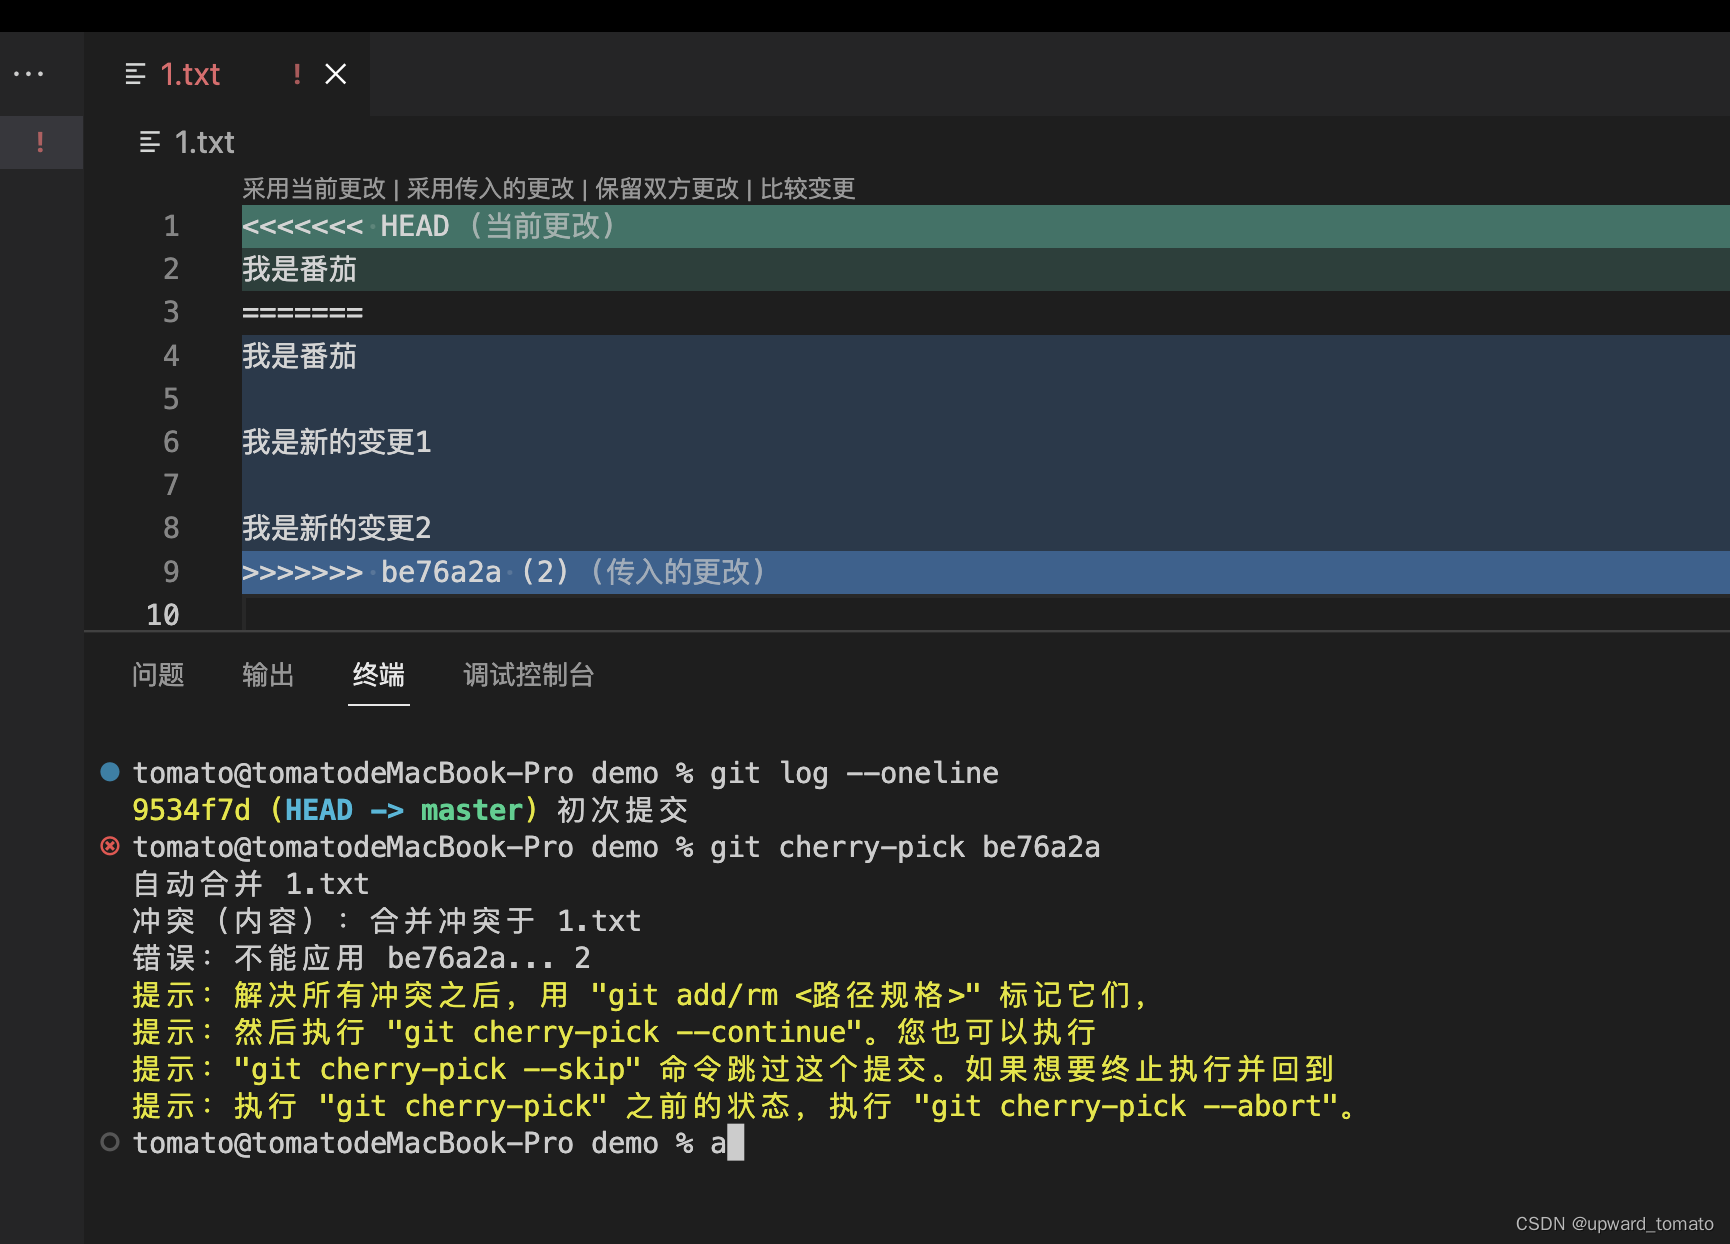
Task: Select the red exclamation item in the sidebar
Action: click(x=41, y=142)
